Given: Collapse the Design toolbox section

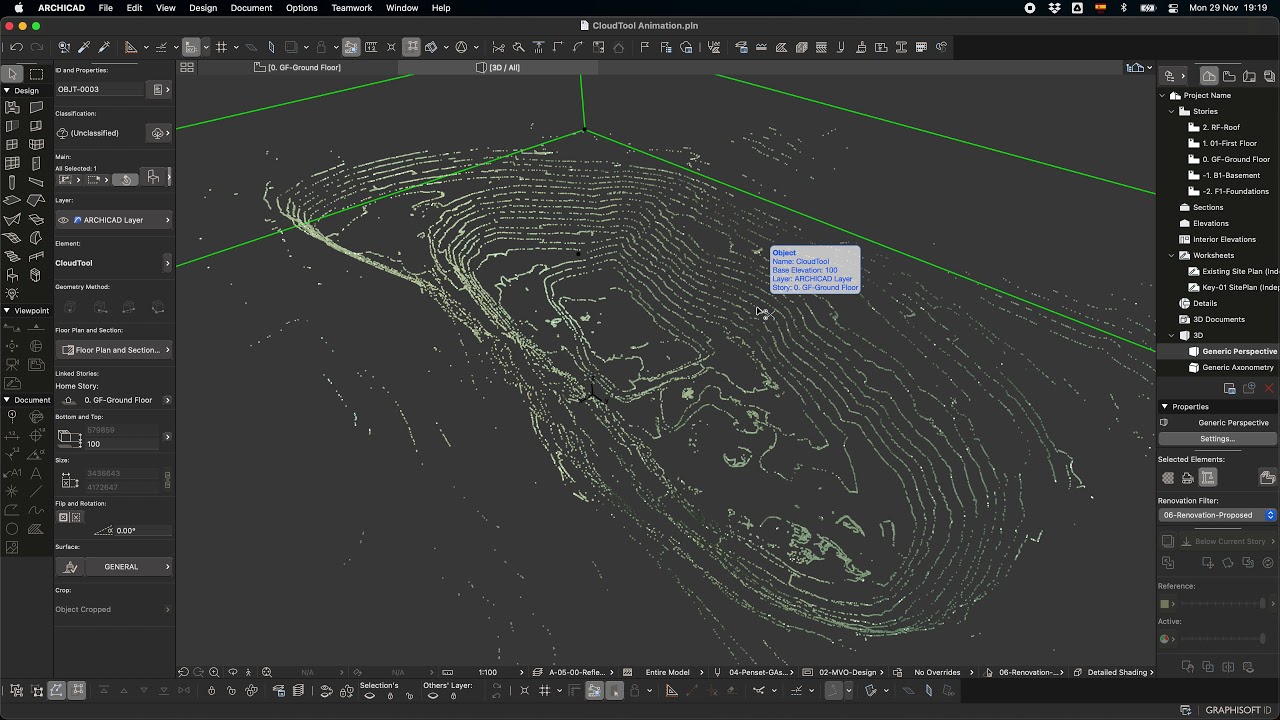Looking at the screenshot, I should point(6,91).
